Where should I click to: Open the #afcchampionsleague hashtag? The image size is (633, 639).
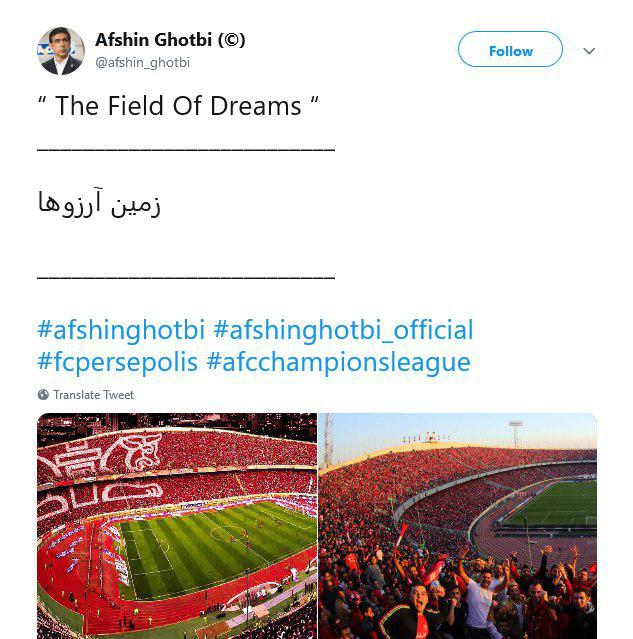tap(338, 362)
